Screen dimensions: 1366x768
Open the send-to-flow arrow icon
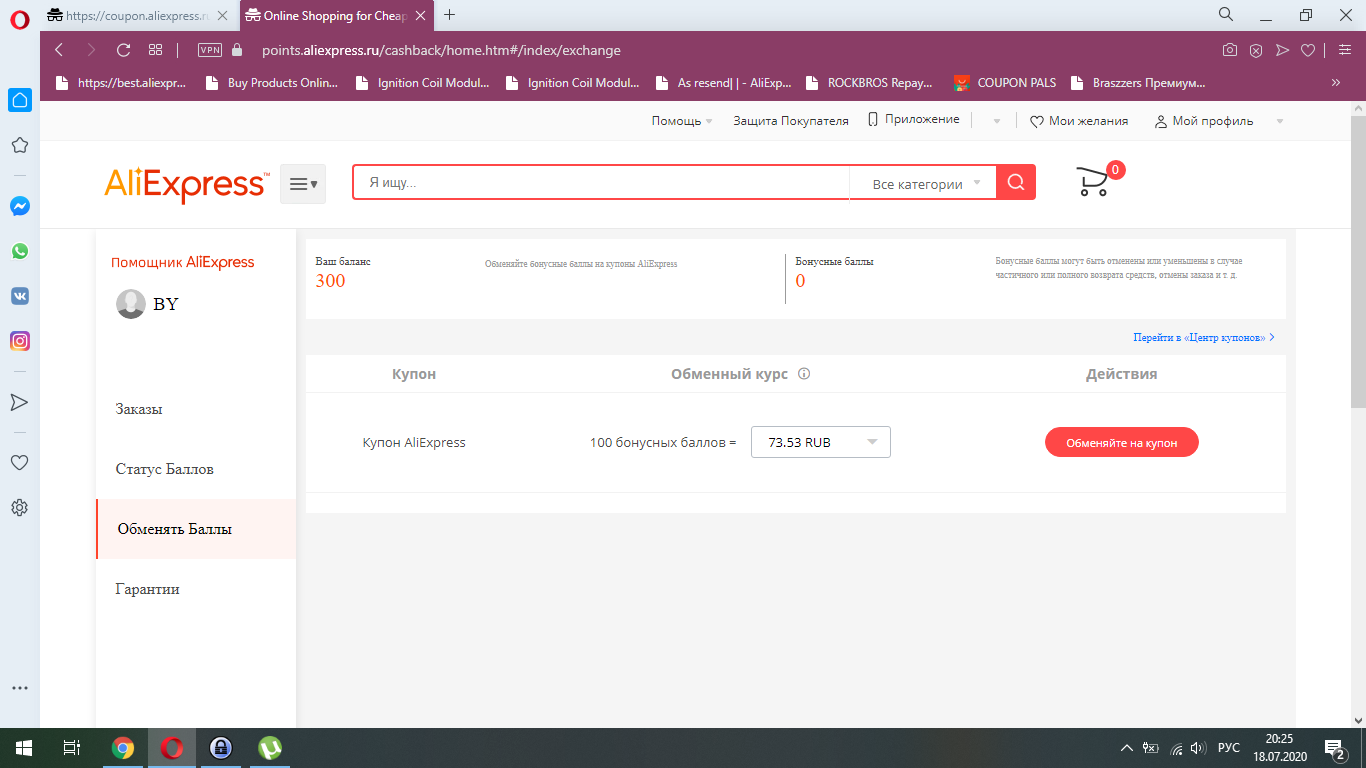1282,50
